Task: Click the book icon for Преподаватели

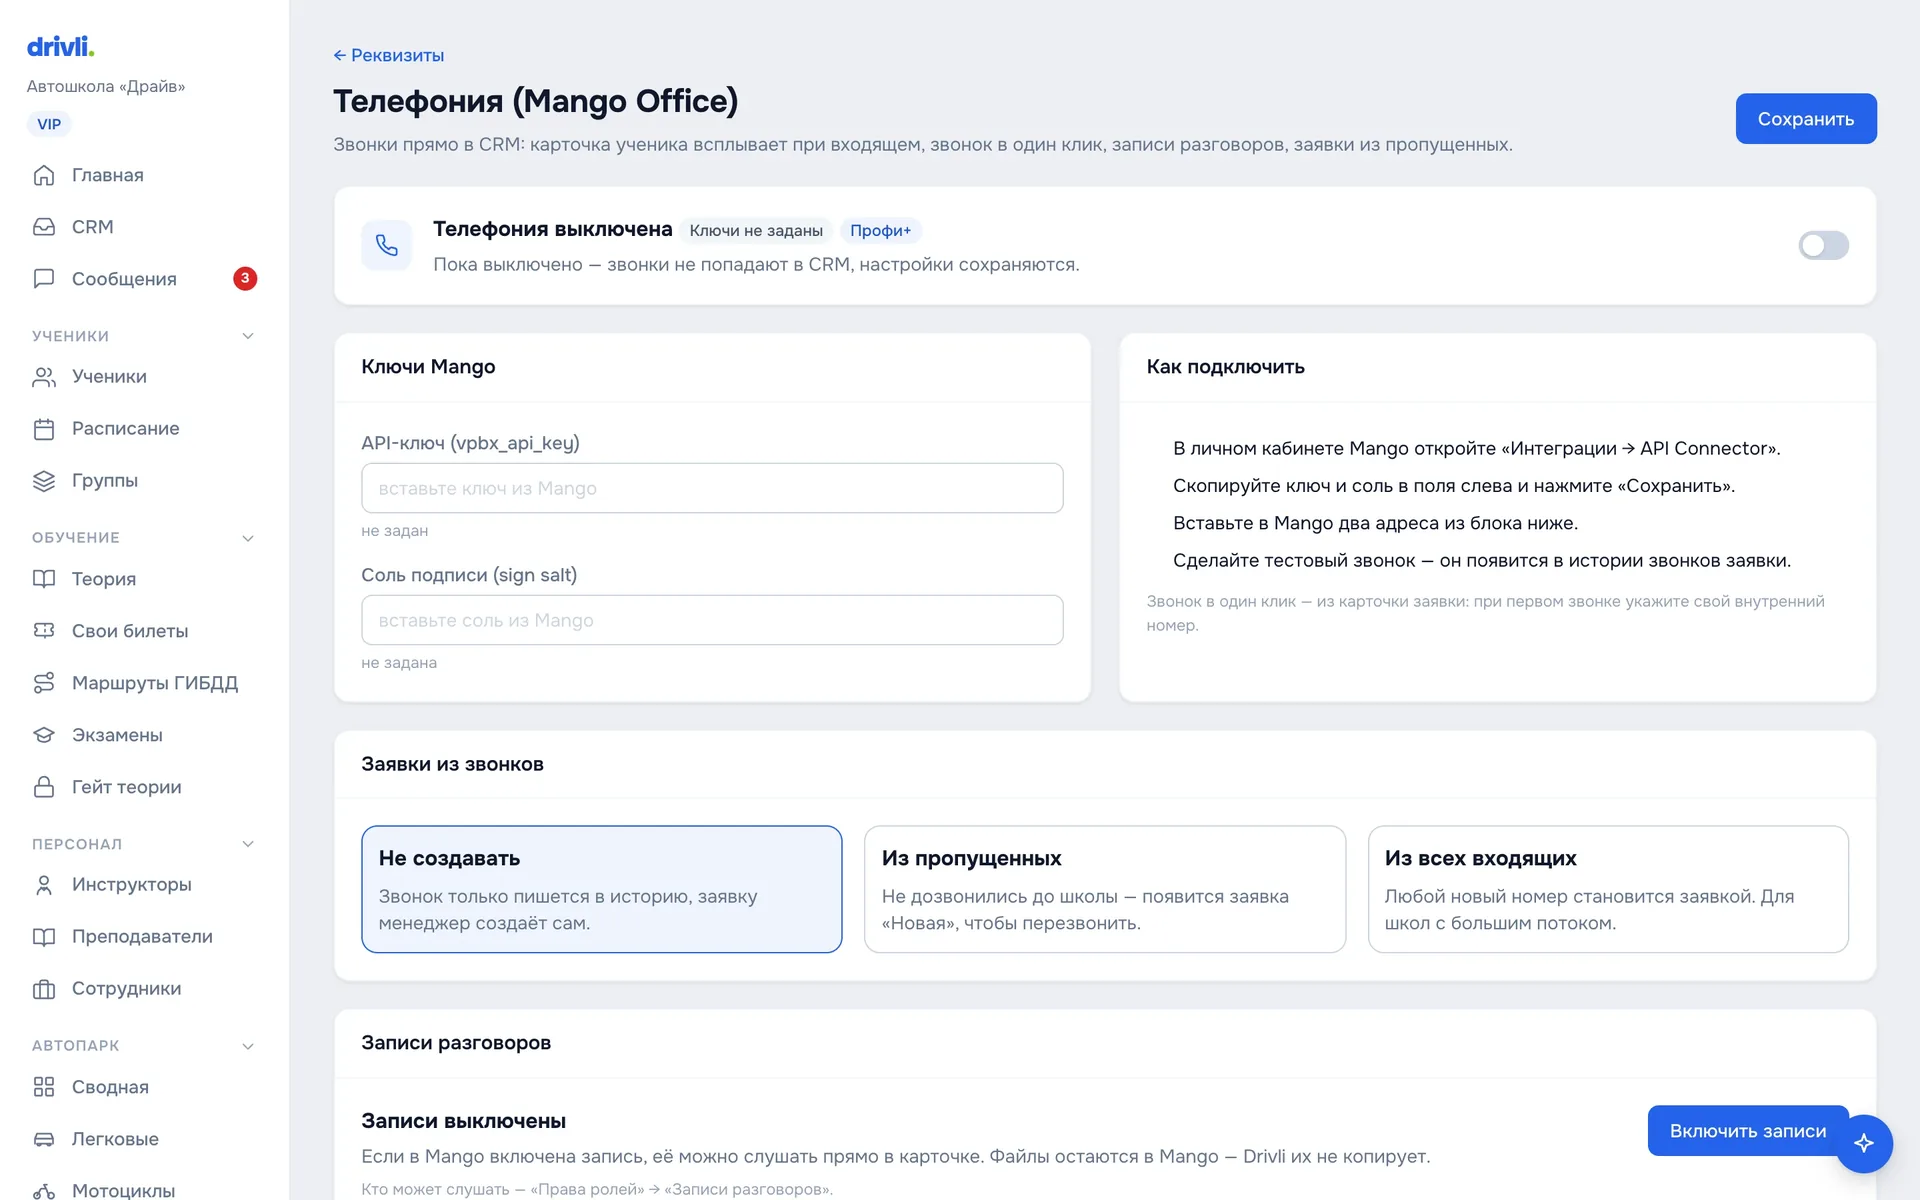Action: (44, 937)
